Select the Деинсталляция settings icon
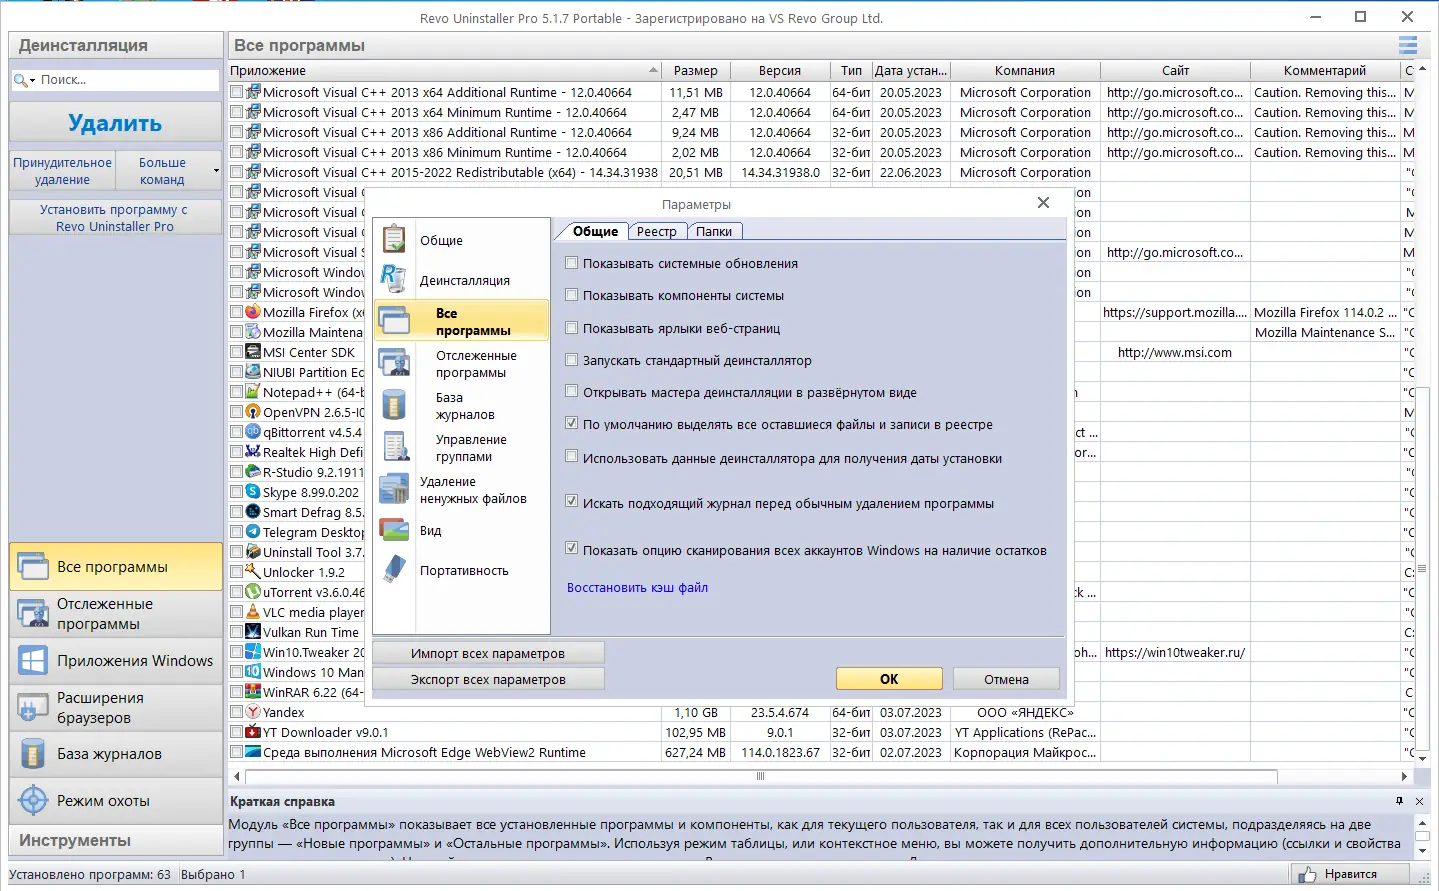 (x=394, y=280)
